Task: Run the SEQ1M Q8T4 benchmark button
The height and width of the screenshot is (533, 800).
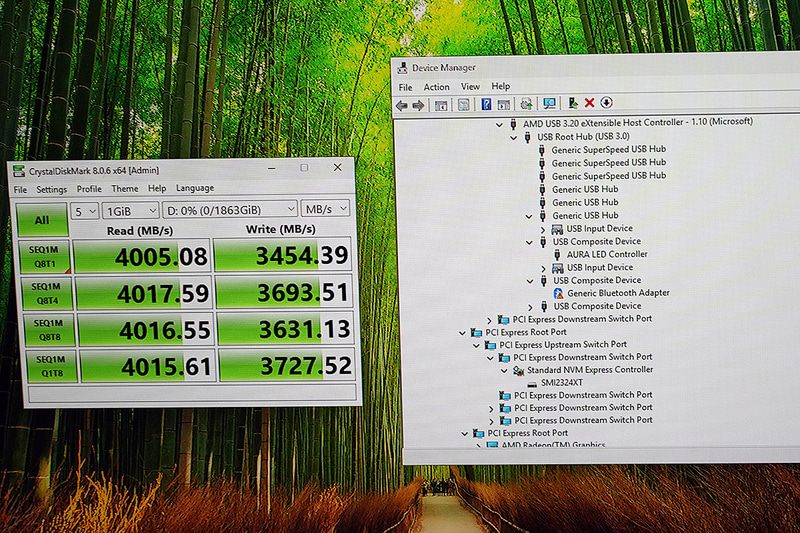Action: [47, 293]
